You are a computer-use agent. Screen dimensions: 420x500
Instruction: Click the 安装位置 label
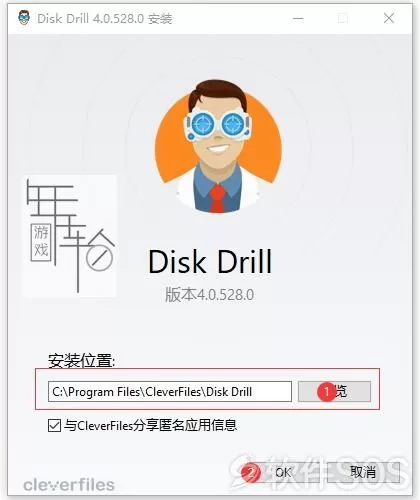[81, 361]
